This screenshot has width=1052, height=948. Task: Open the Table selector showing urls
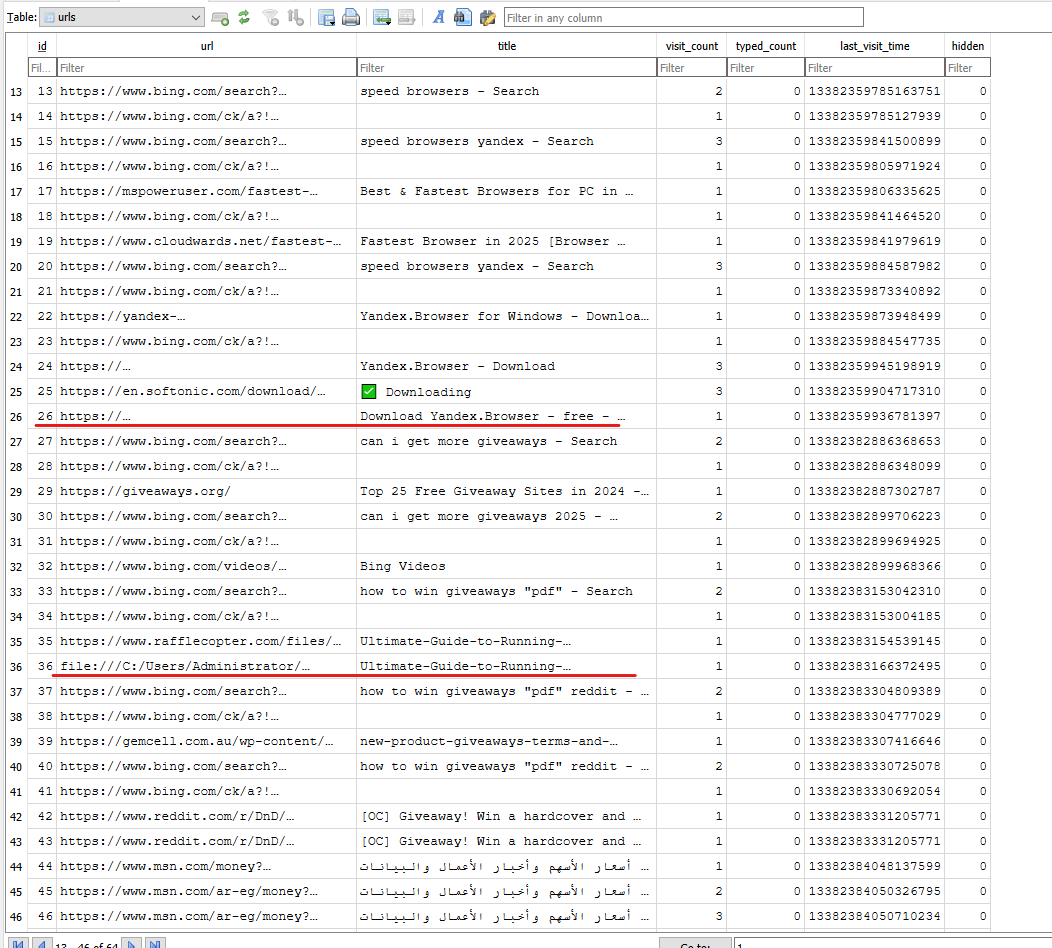[121, 17]
